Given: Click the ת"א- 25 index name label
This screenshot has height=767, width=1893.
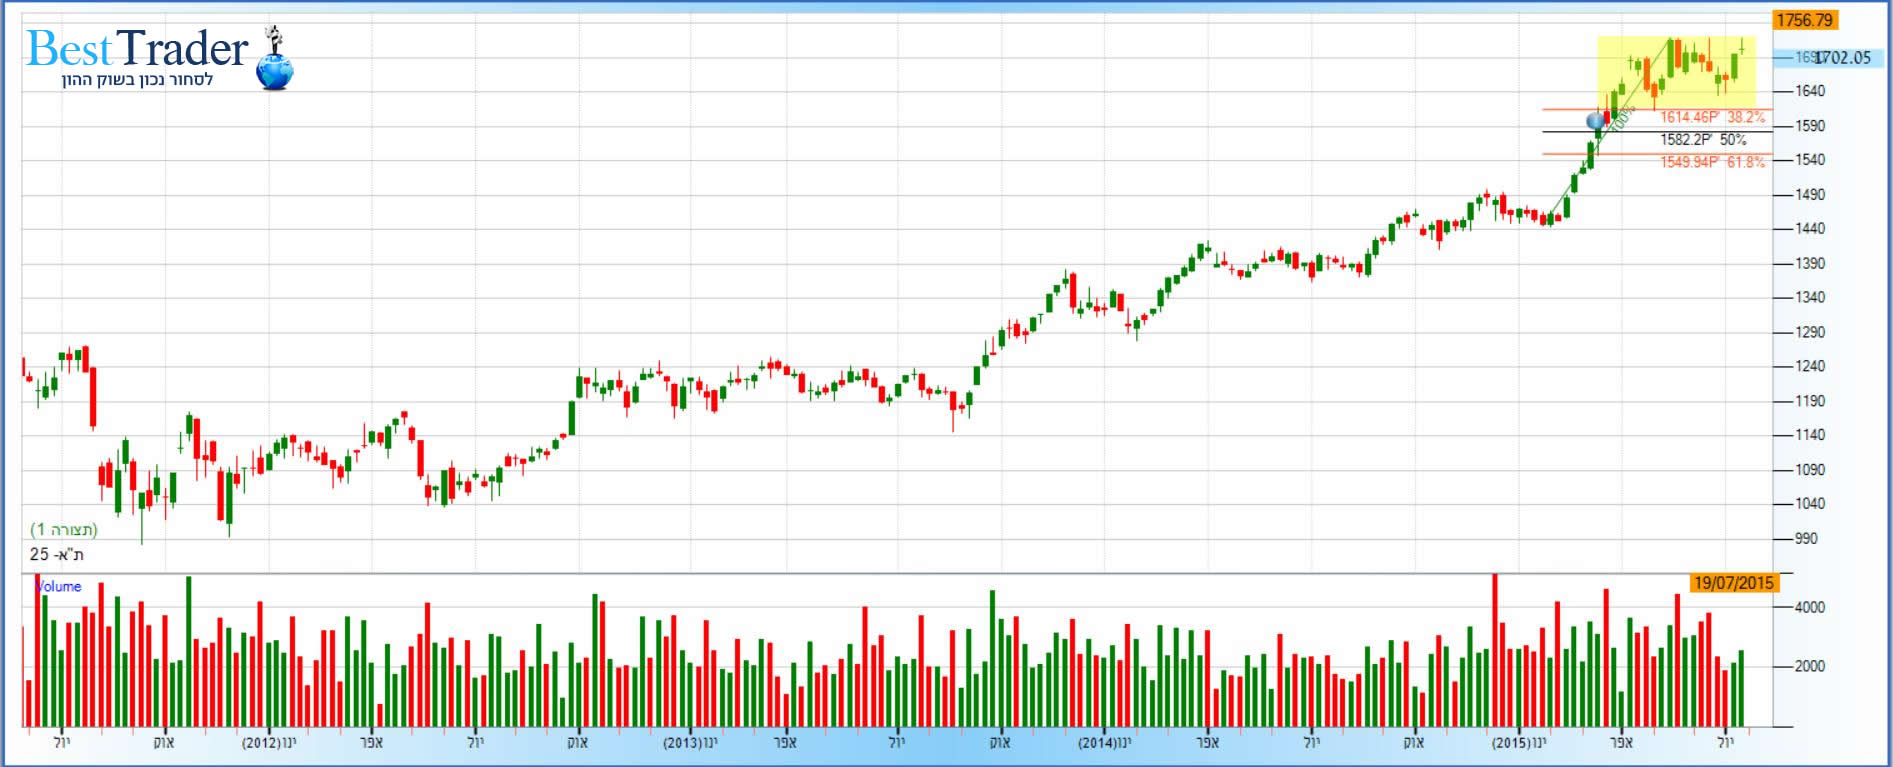Looking at the screenshot, I should coord(57,554).
